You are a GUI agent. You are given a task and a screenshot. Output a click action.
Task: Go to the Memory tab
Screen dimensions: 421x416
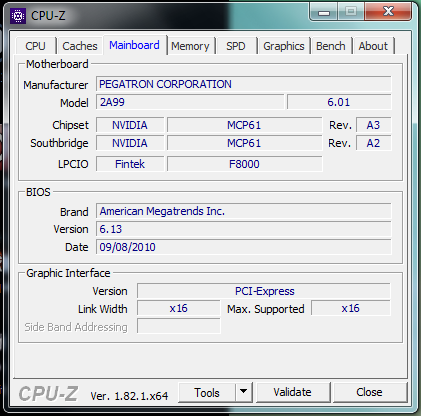pyautogui.click(x=190, y=46)
